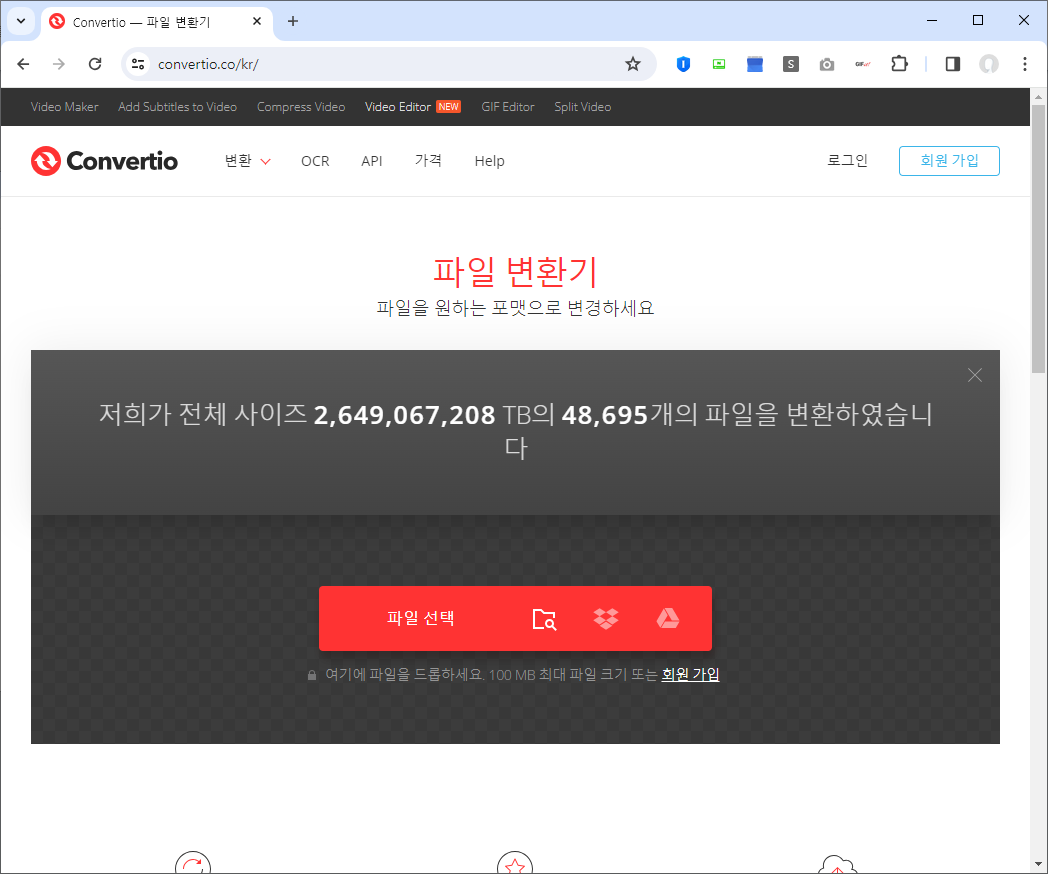Image resolution: width=1048 pixels, height=874 pixels.
Task: Select the OCR menu item
Action: coord(315,161)
